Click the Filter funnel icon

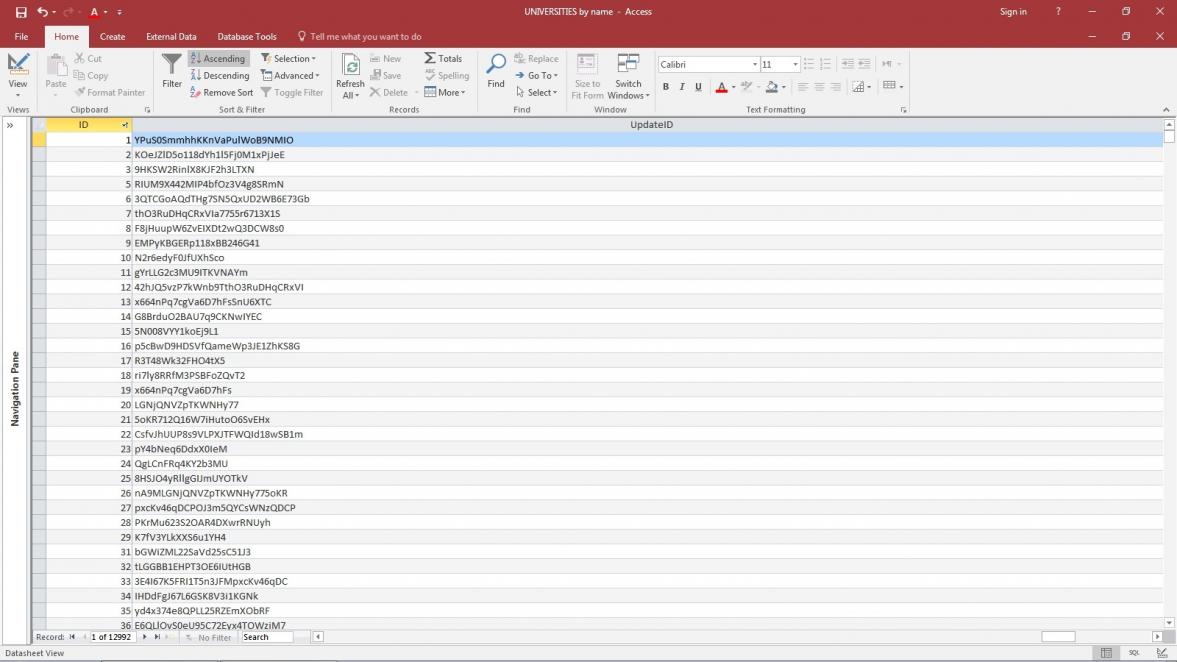[x=172, y=65]
